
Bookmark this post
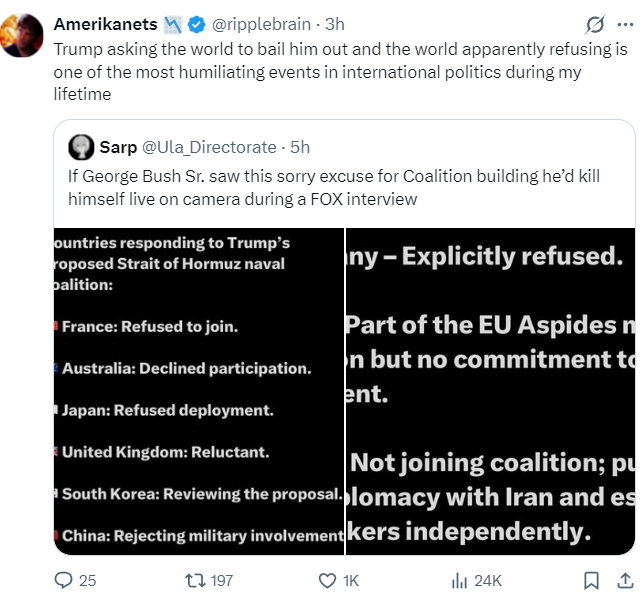point(591,580)
